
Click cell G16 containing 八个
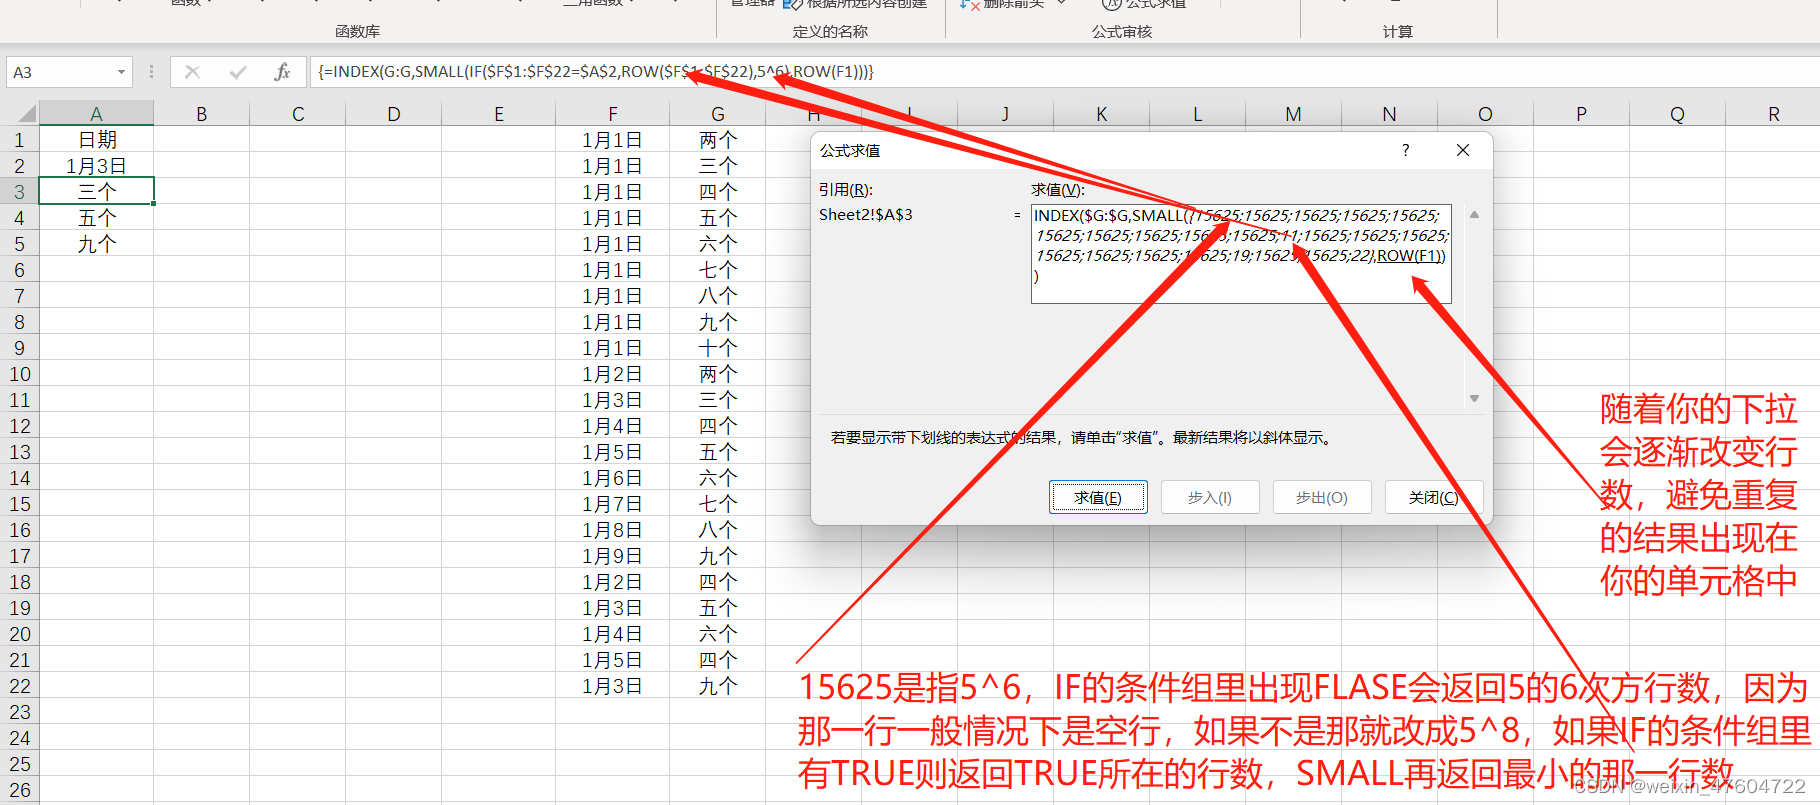718,530
